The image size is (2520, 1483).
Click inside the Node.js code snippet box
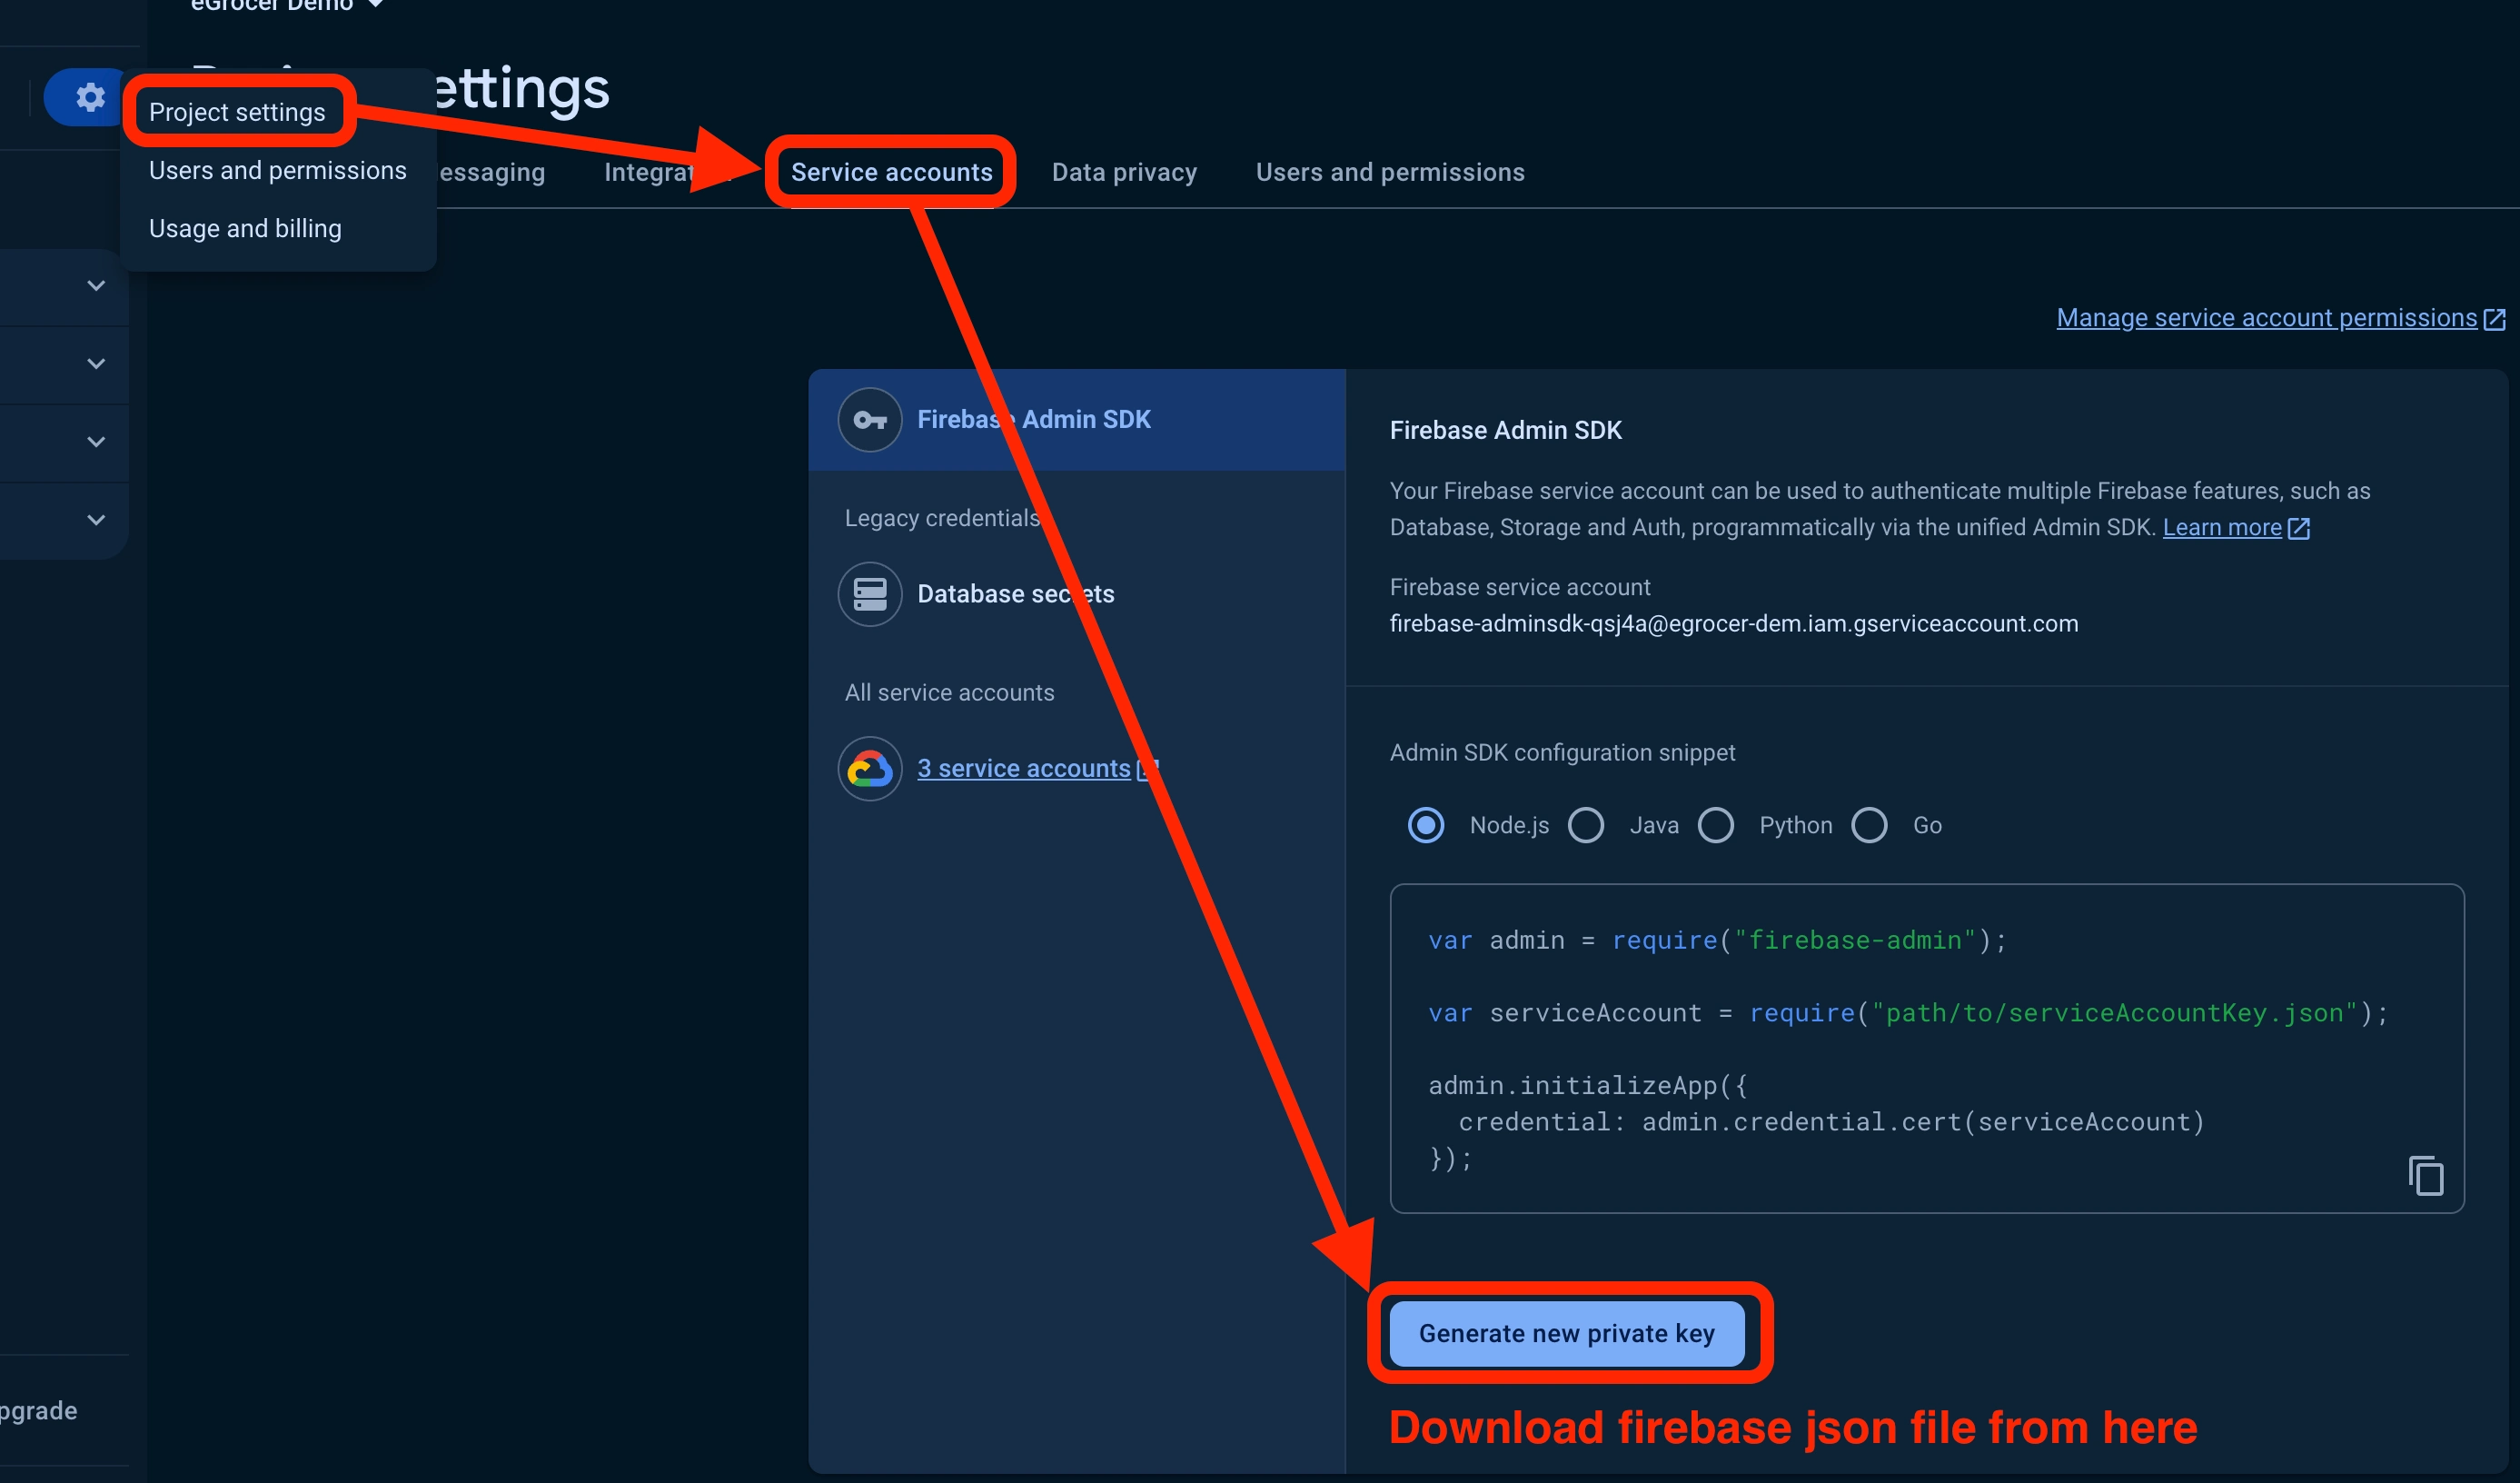point(1926,1048)
